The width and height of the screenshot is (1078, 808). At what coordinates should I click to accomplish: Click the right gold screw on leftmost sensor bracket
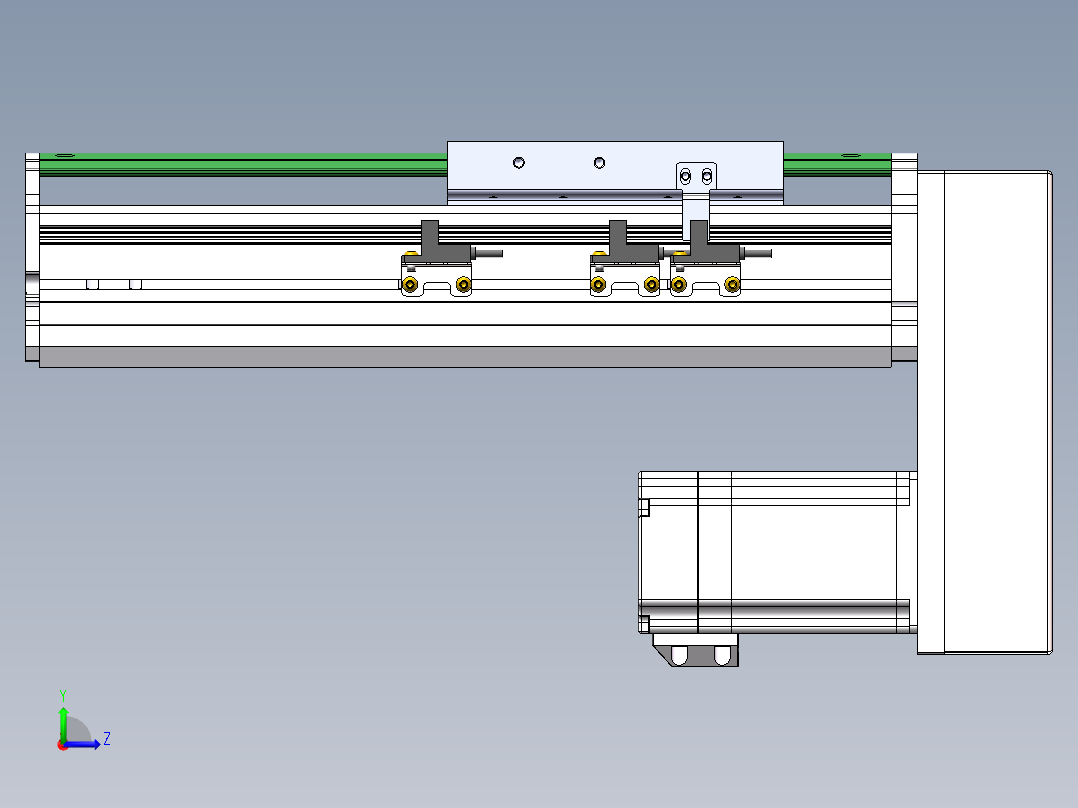(462, 286)
